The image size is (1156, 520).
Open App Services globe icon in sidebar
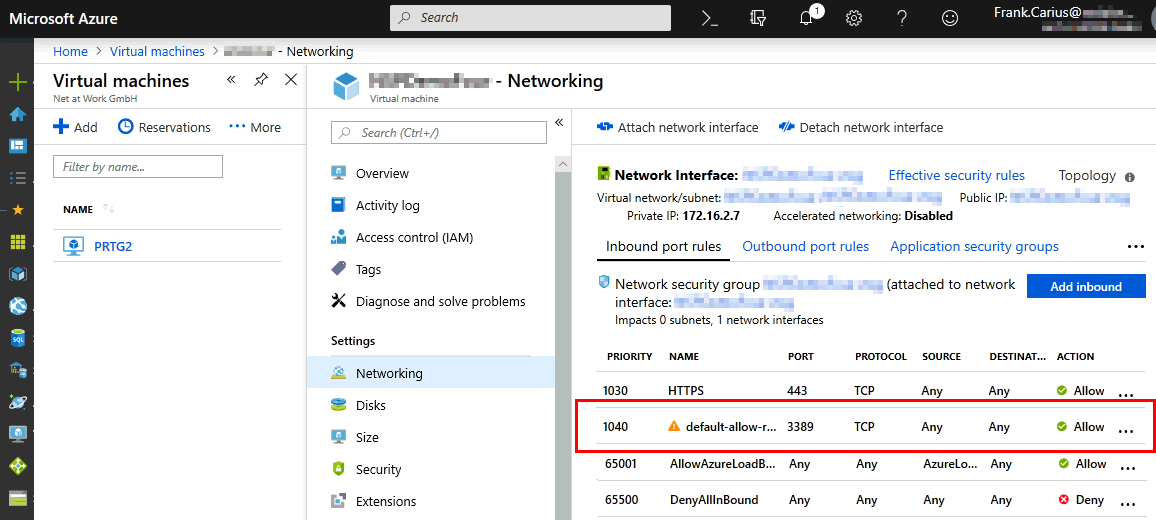[x=17, y=306]
